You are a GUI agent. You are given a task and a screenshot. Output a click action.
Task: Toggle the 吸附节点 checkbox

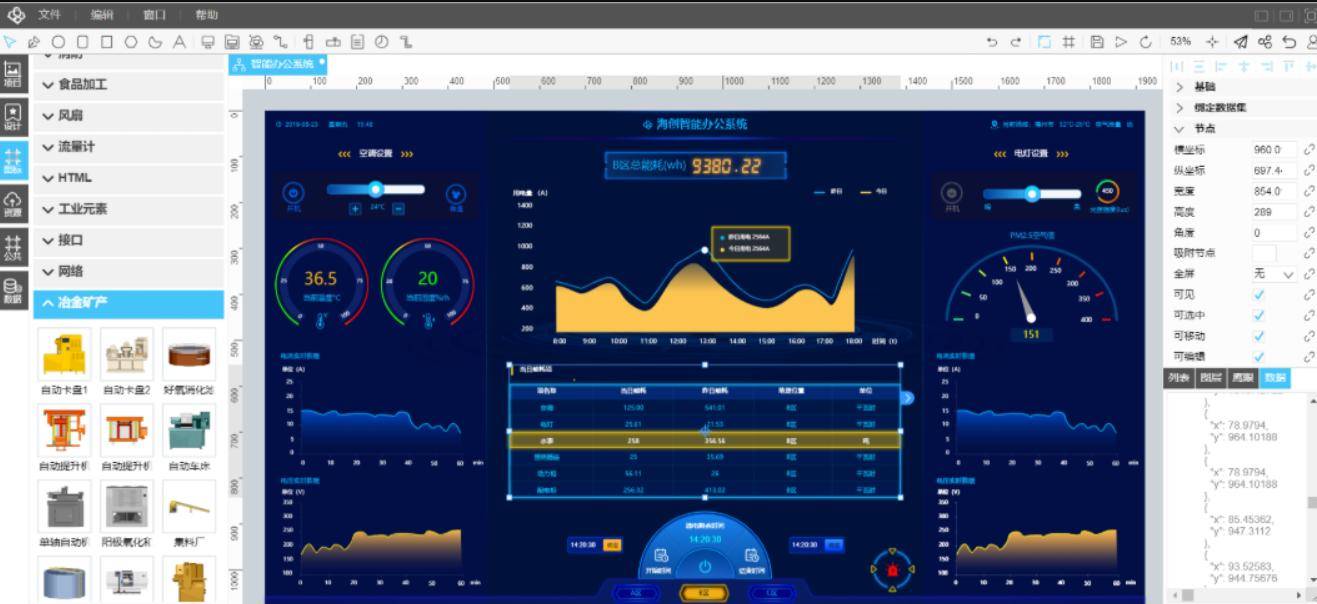[x=1264, y=253]
